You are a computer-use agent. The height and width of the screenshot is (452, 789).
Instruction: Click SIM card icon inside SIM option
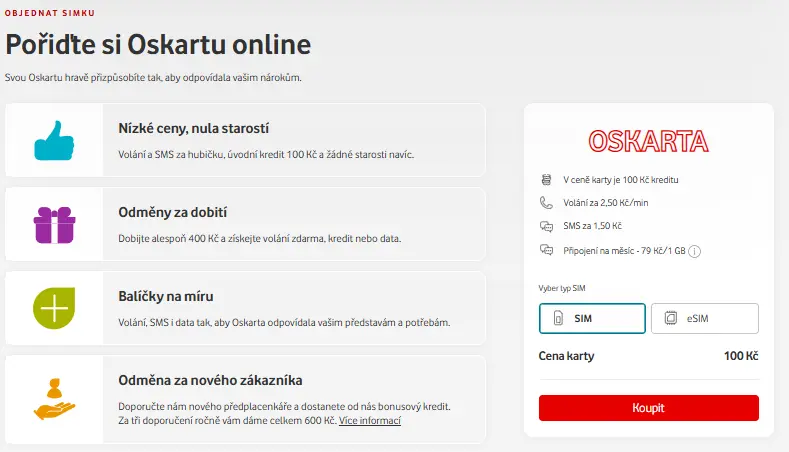558,318
